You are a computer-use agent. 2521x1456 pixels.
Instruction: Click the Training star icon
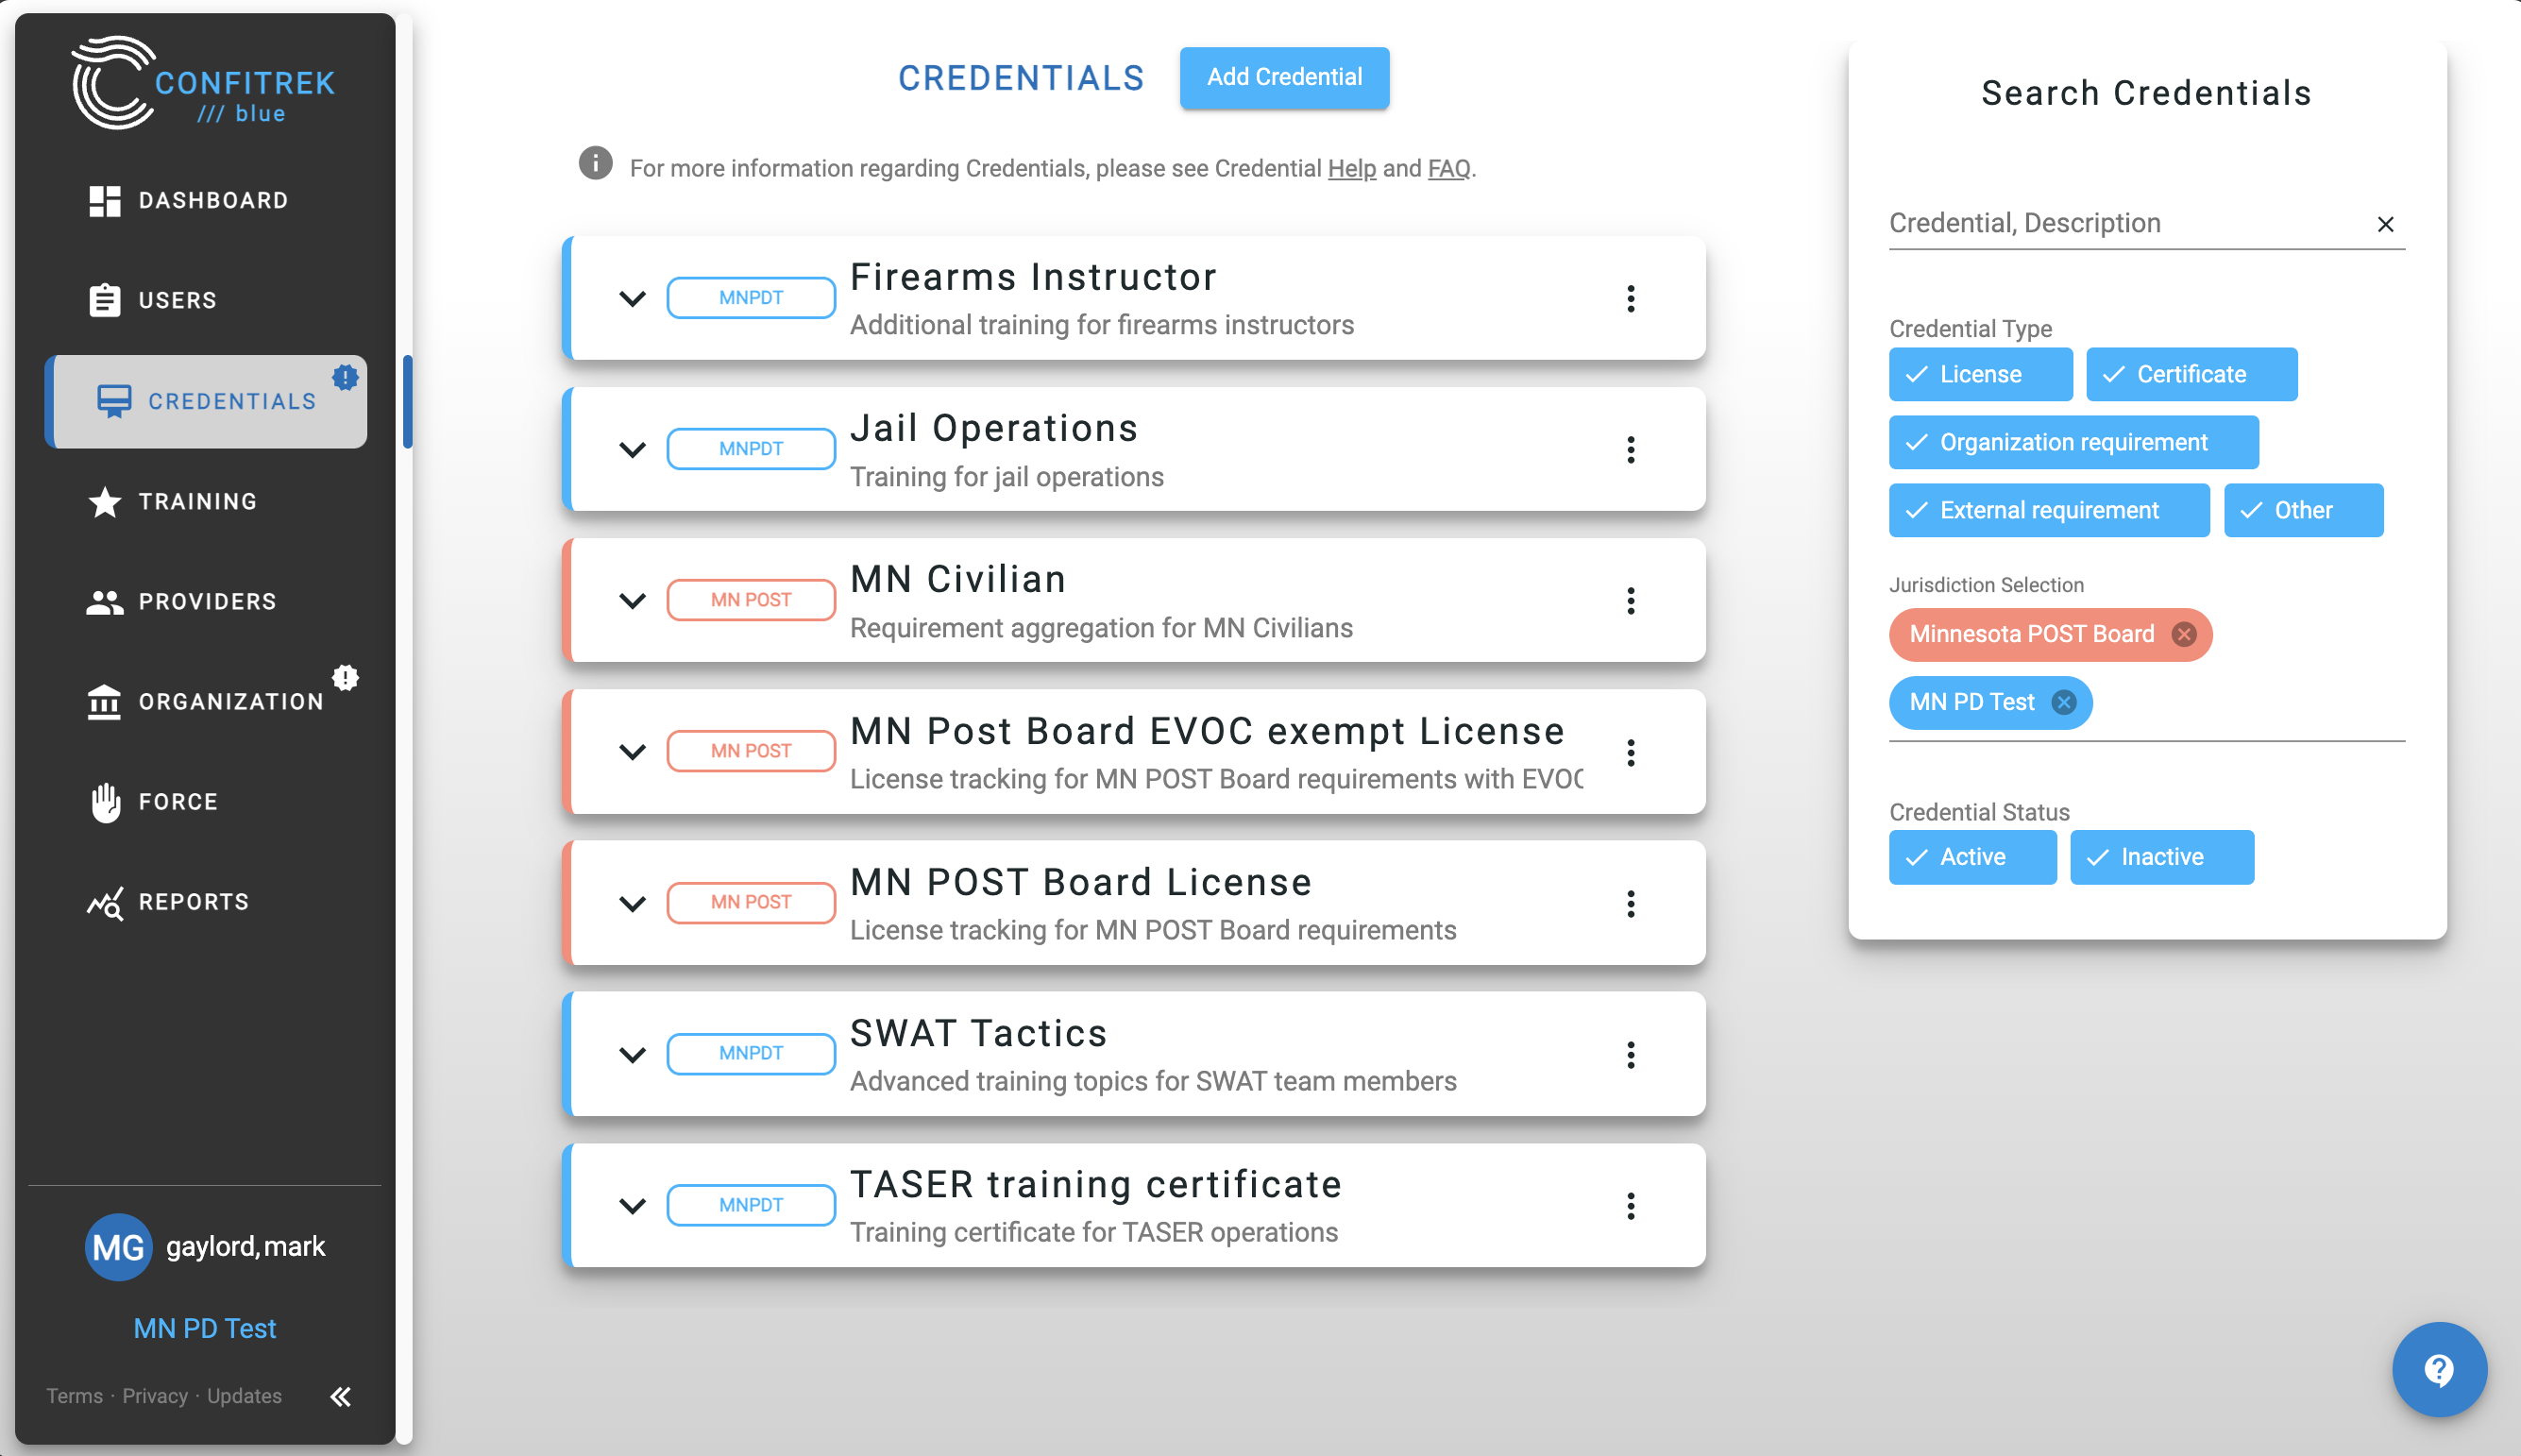[105, 502]
